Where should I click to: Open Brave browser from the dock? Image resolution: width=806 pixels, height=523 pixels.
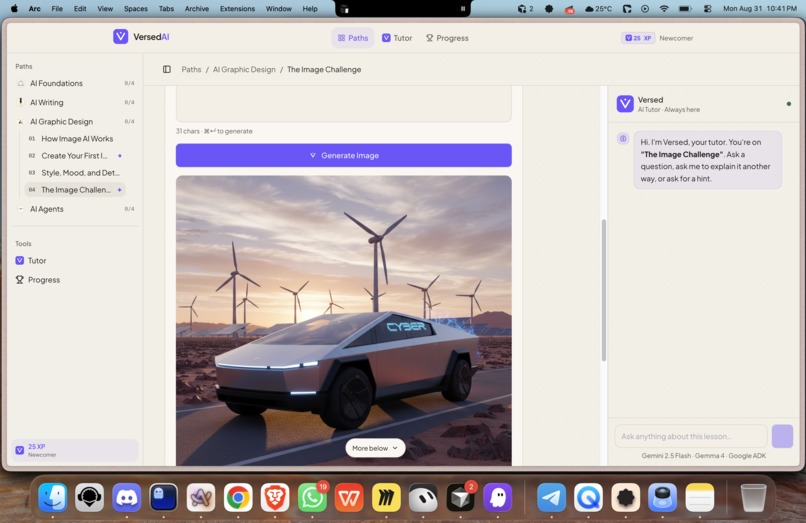[275, 497]
